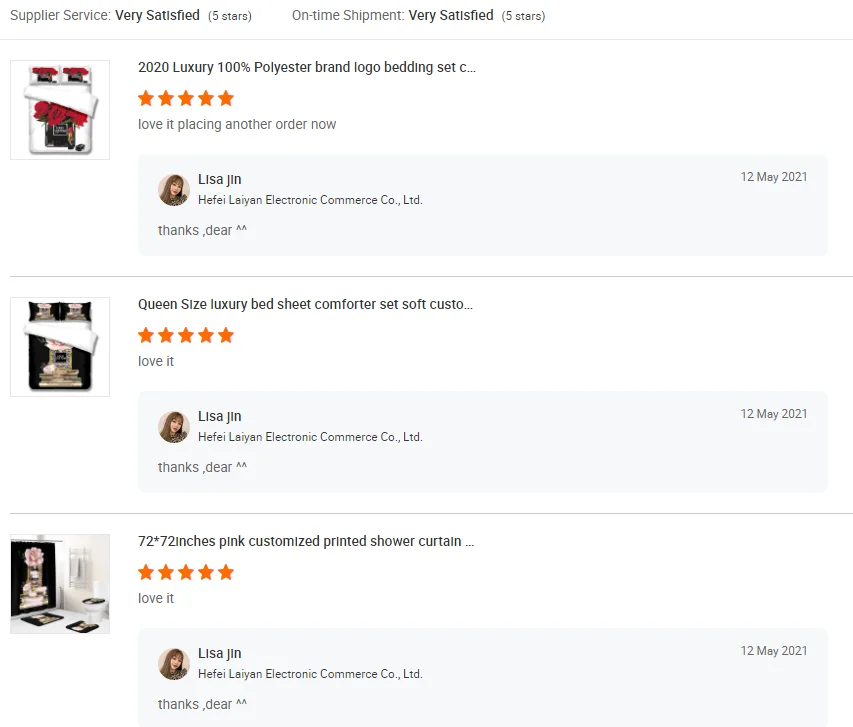Click Lisa Jin's avatar under the Queen Size comforter review
This screenshot has width=853, height=727.
point(174,427)
